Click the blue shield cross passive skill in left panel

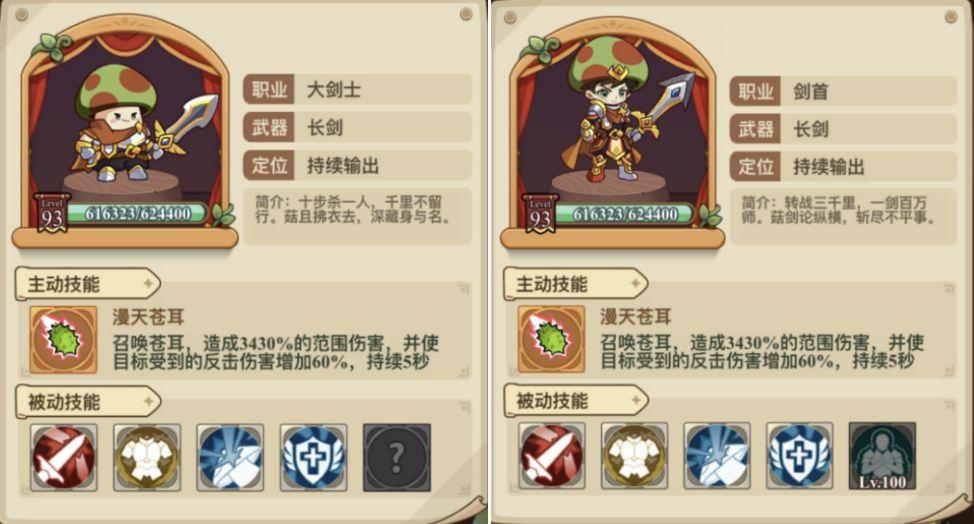[x=313, y=458]
